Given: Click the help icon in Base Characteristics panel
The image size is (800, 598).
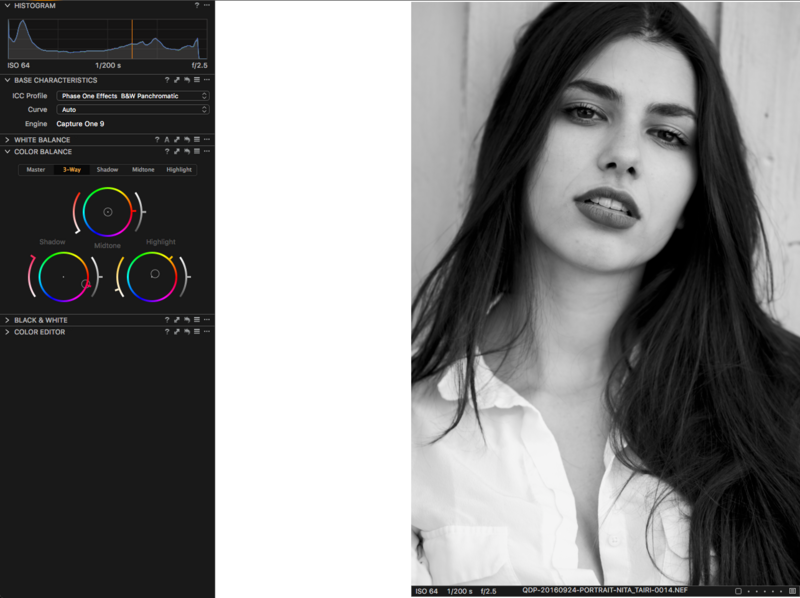Looking at the screenshot, I should [x=167, y=80].
